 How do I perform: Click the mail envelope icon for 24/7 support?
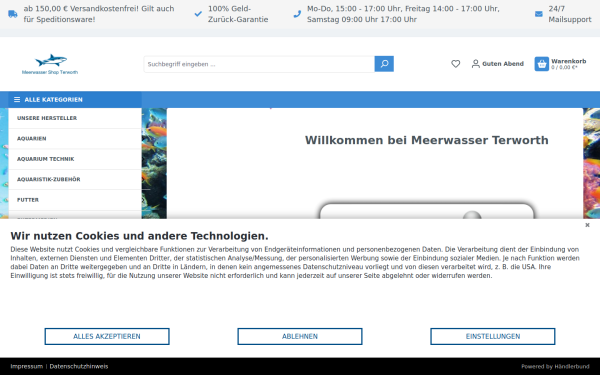pyautogui.click(x=538, y=14)
